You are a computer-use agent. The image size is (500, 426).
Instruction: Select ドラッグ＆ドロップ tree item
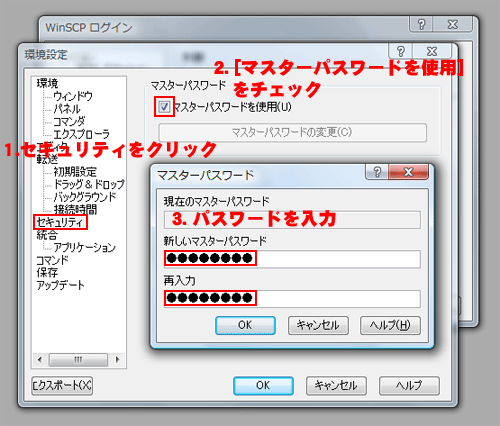click(x=89, y=184)
